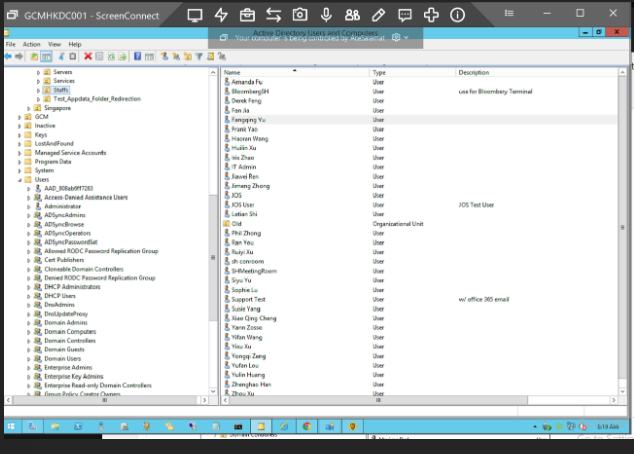Expand the Managed Service Accounts node
This screenshot has width=634, height=454.
[19, 153]
